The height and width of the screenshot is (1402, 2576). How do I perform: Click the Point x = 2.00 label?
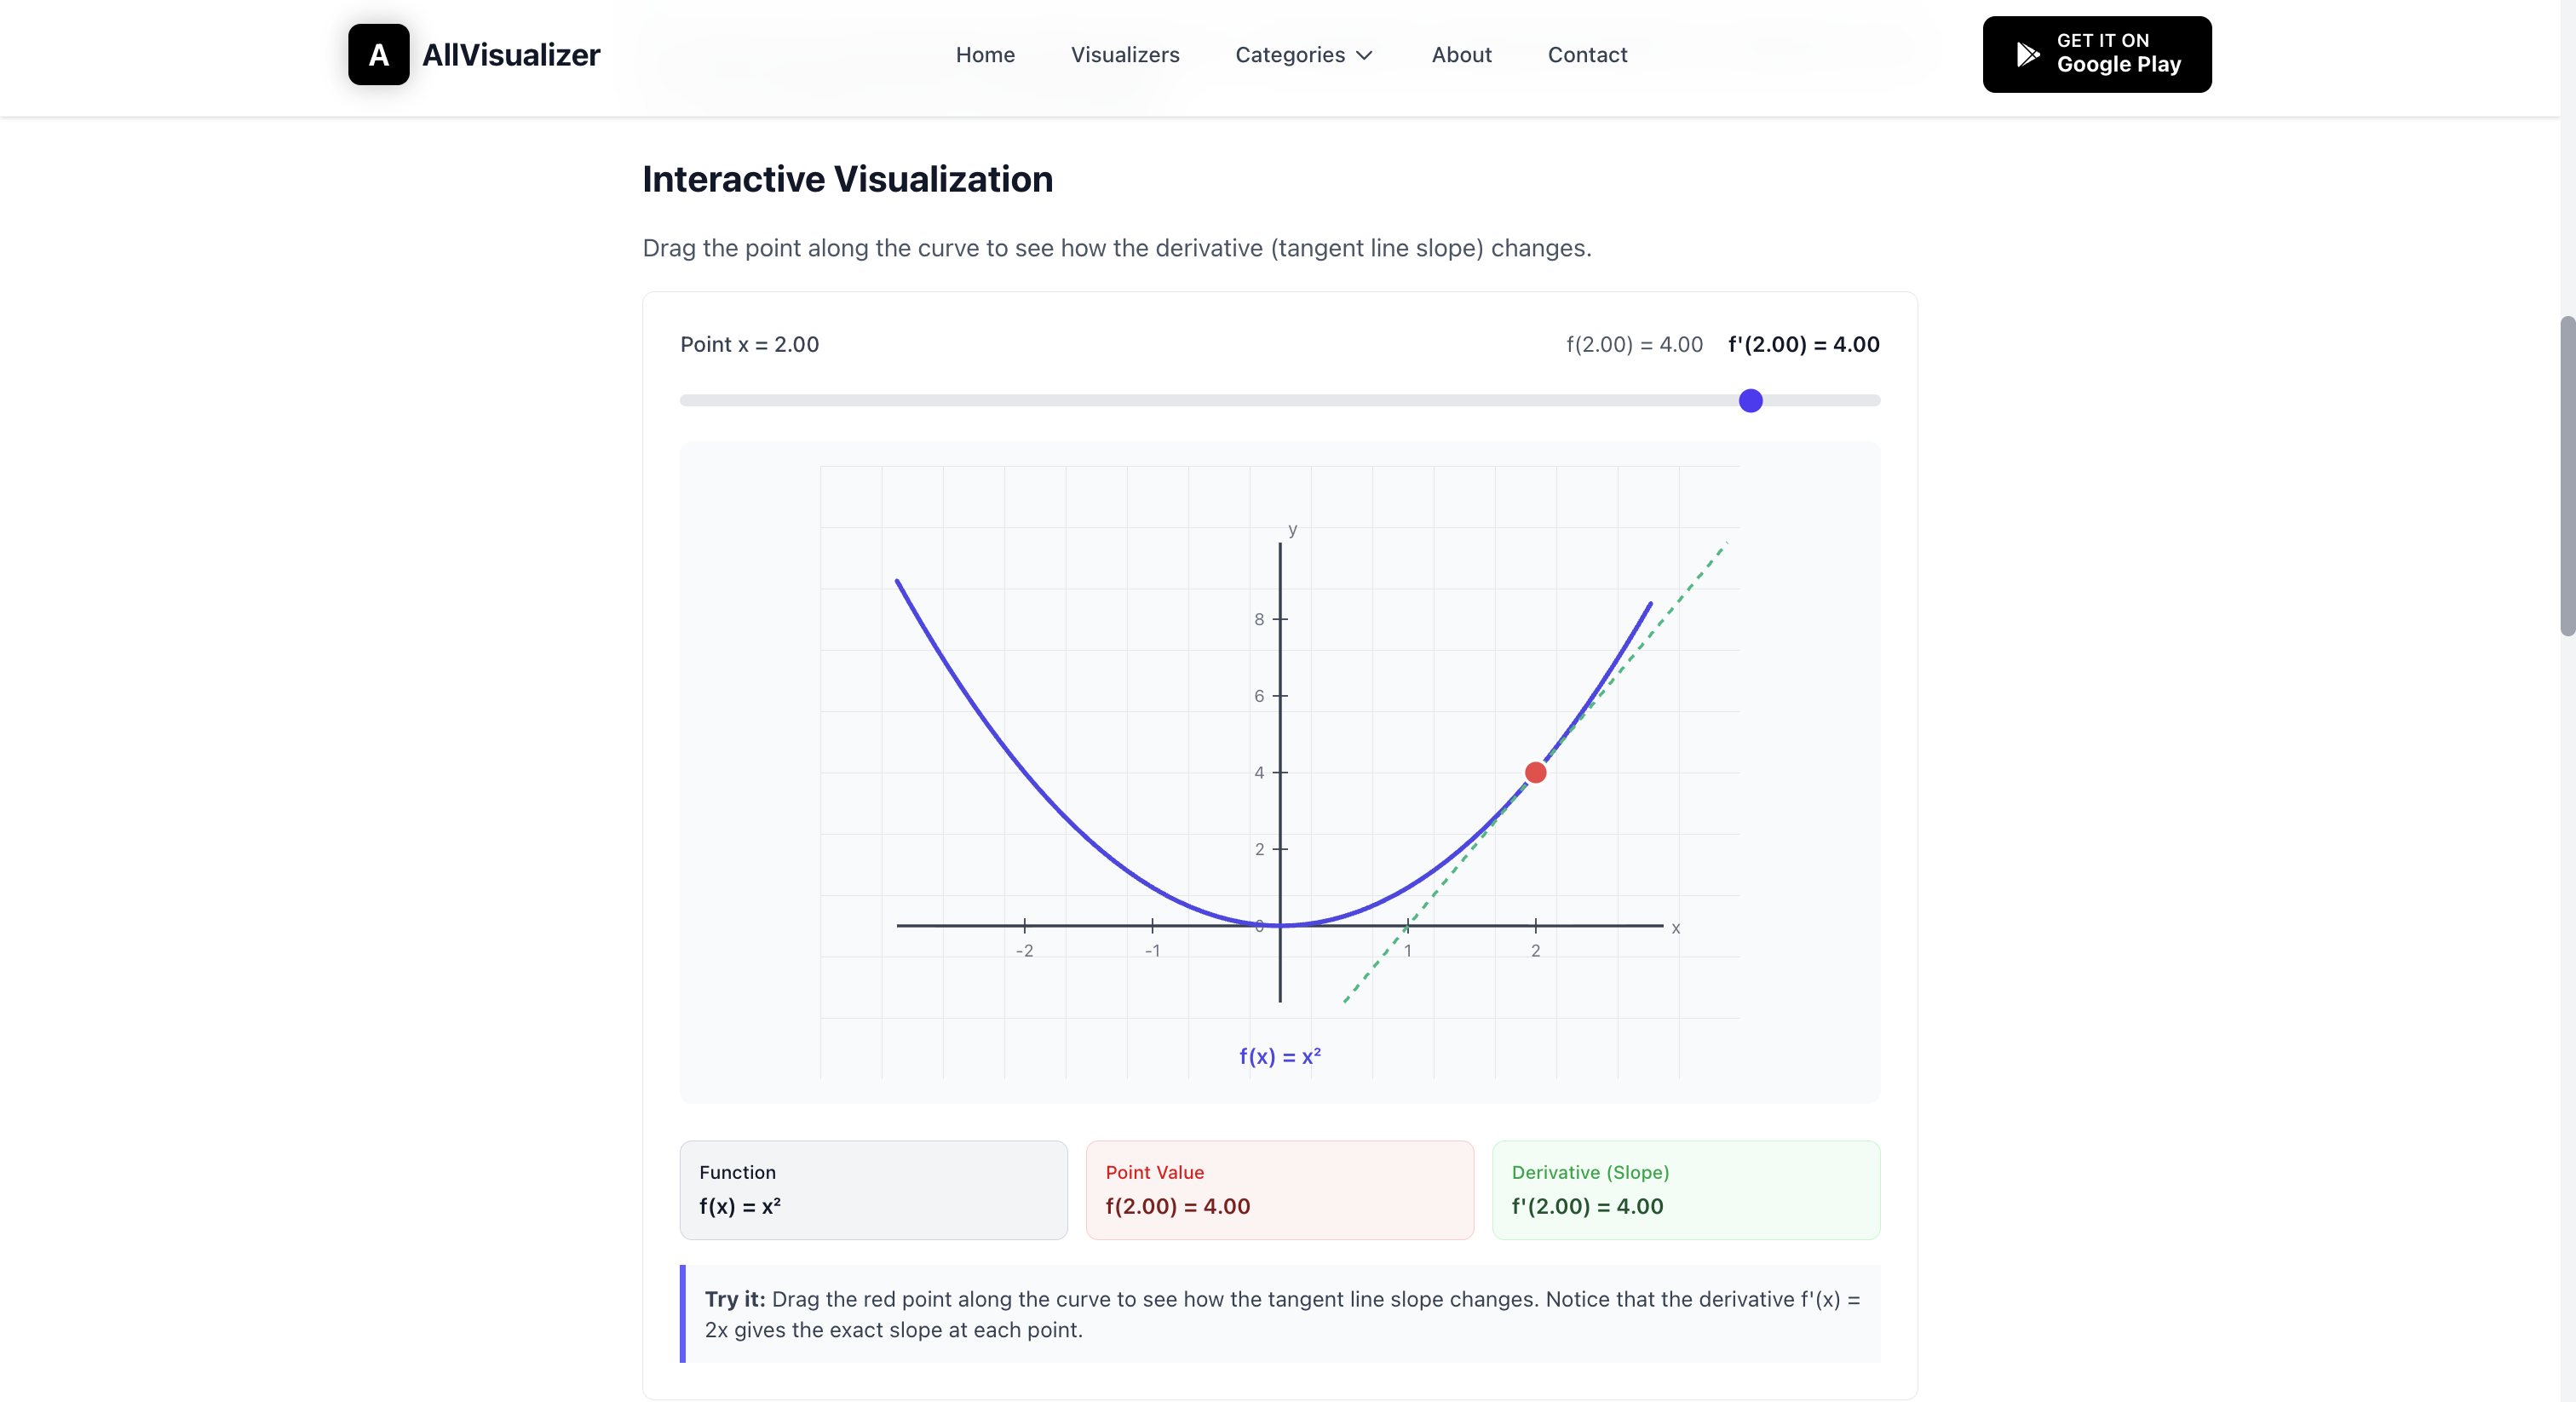(749, 344)
